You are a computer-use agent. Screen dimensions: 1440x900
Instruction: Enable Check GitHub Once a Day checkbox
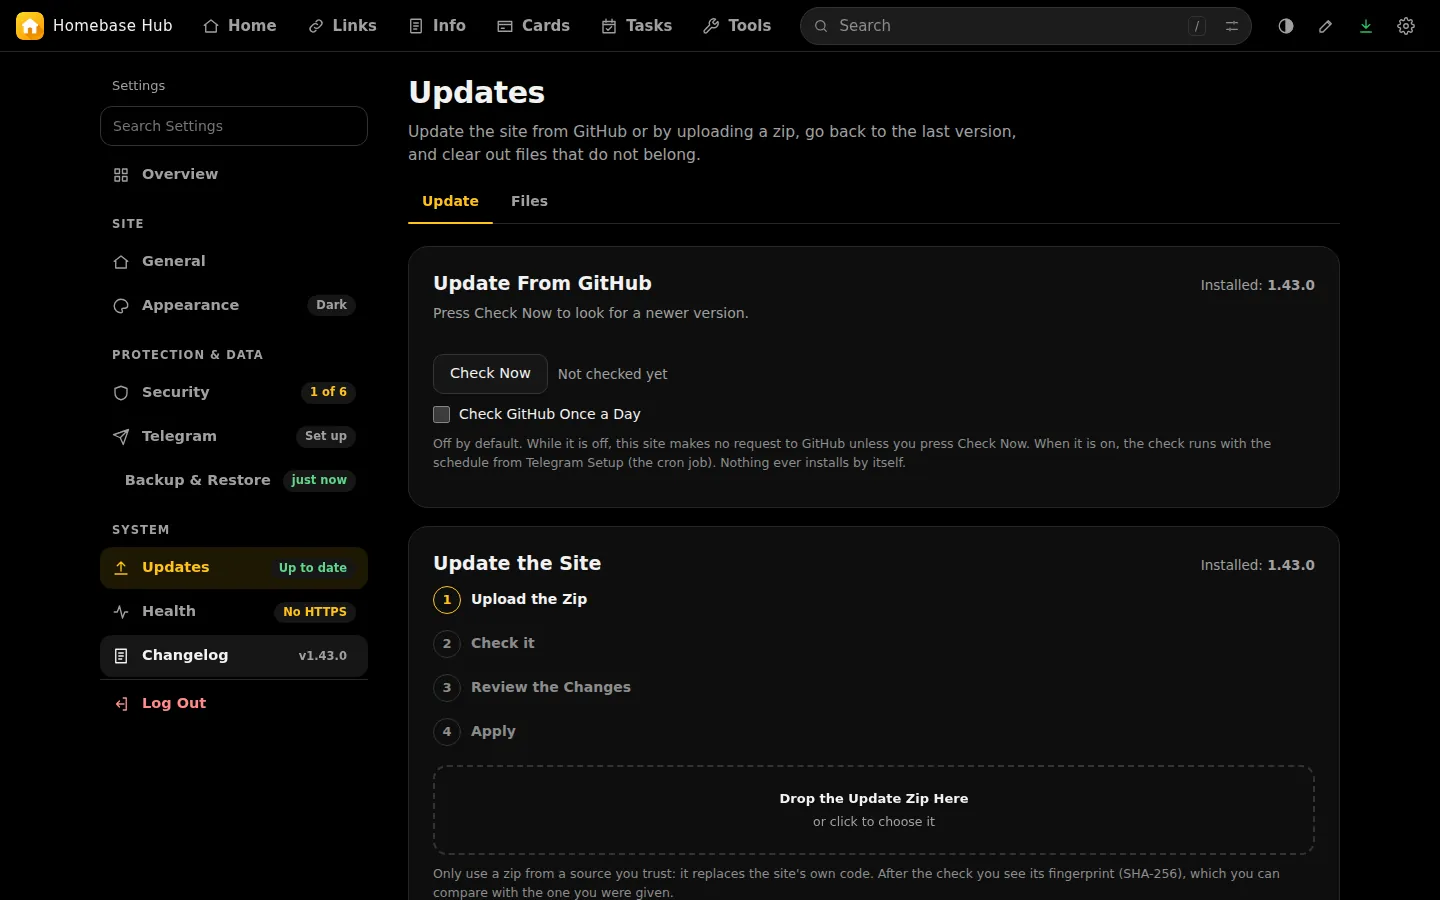pos(441,414)
